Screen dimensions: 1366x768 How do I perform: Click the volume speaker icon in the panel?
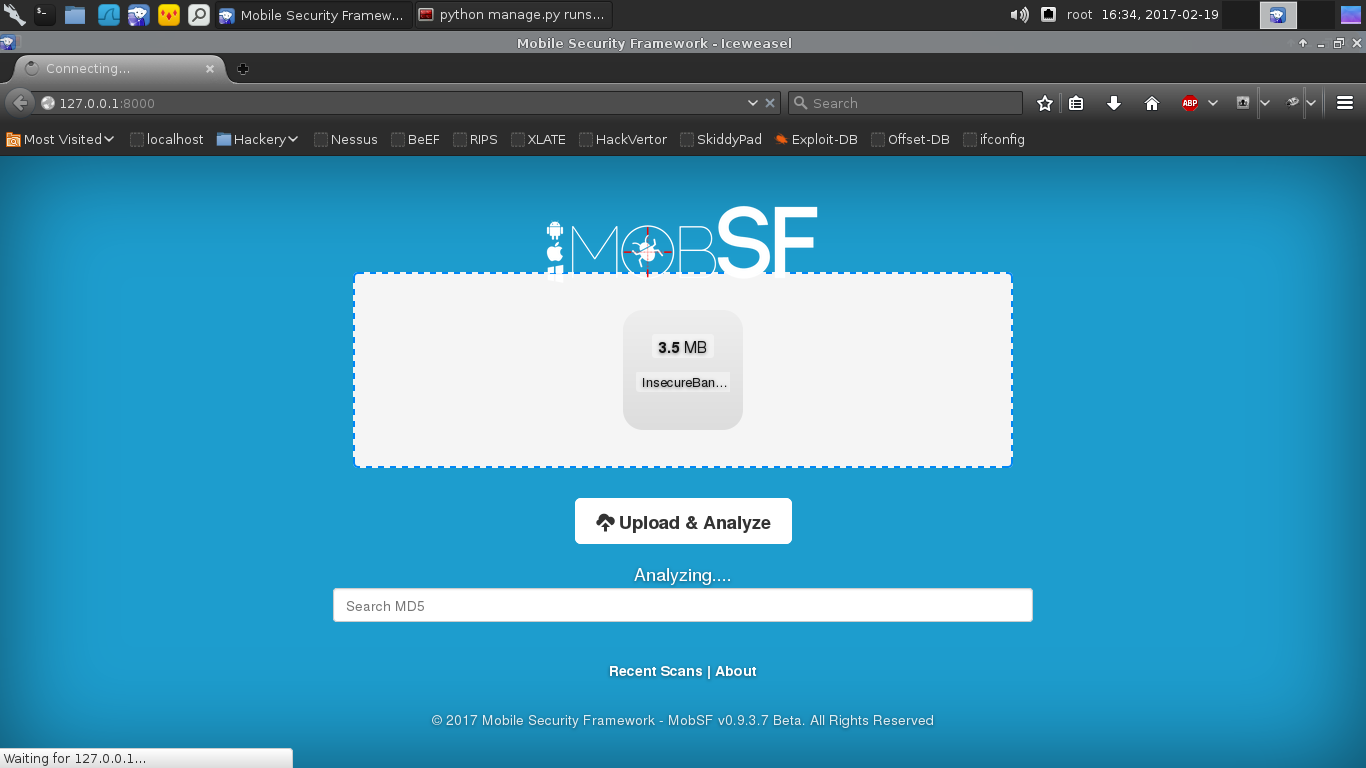[1019, 14]
